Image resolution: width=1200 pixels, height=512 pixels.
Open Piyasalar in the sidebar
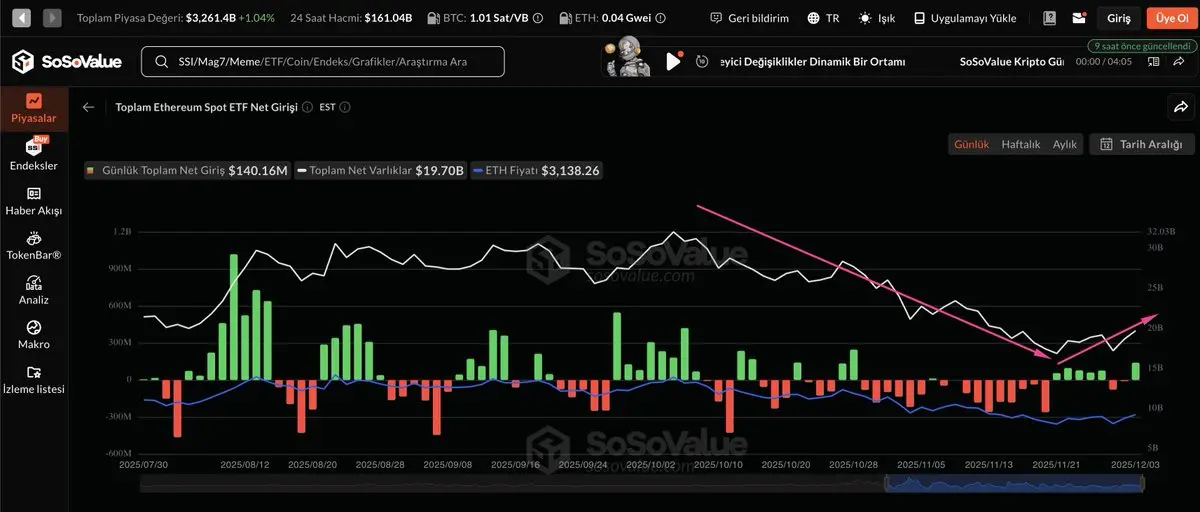point(34,108)
